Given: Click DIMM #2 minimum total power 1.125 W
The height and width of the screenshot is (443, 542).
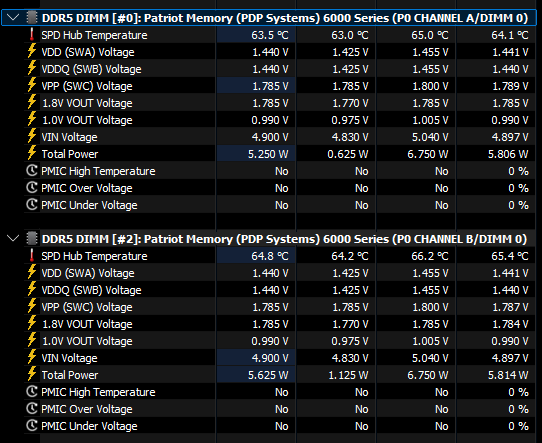Looking at the screenshot, I should pos(348,375).
